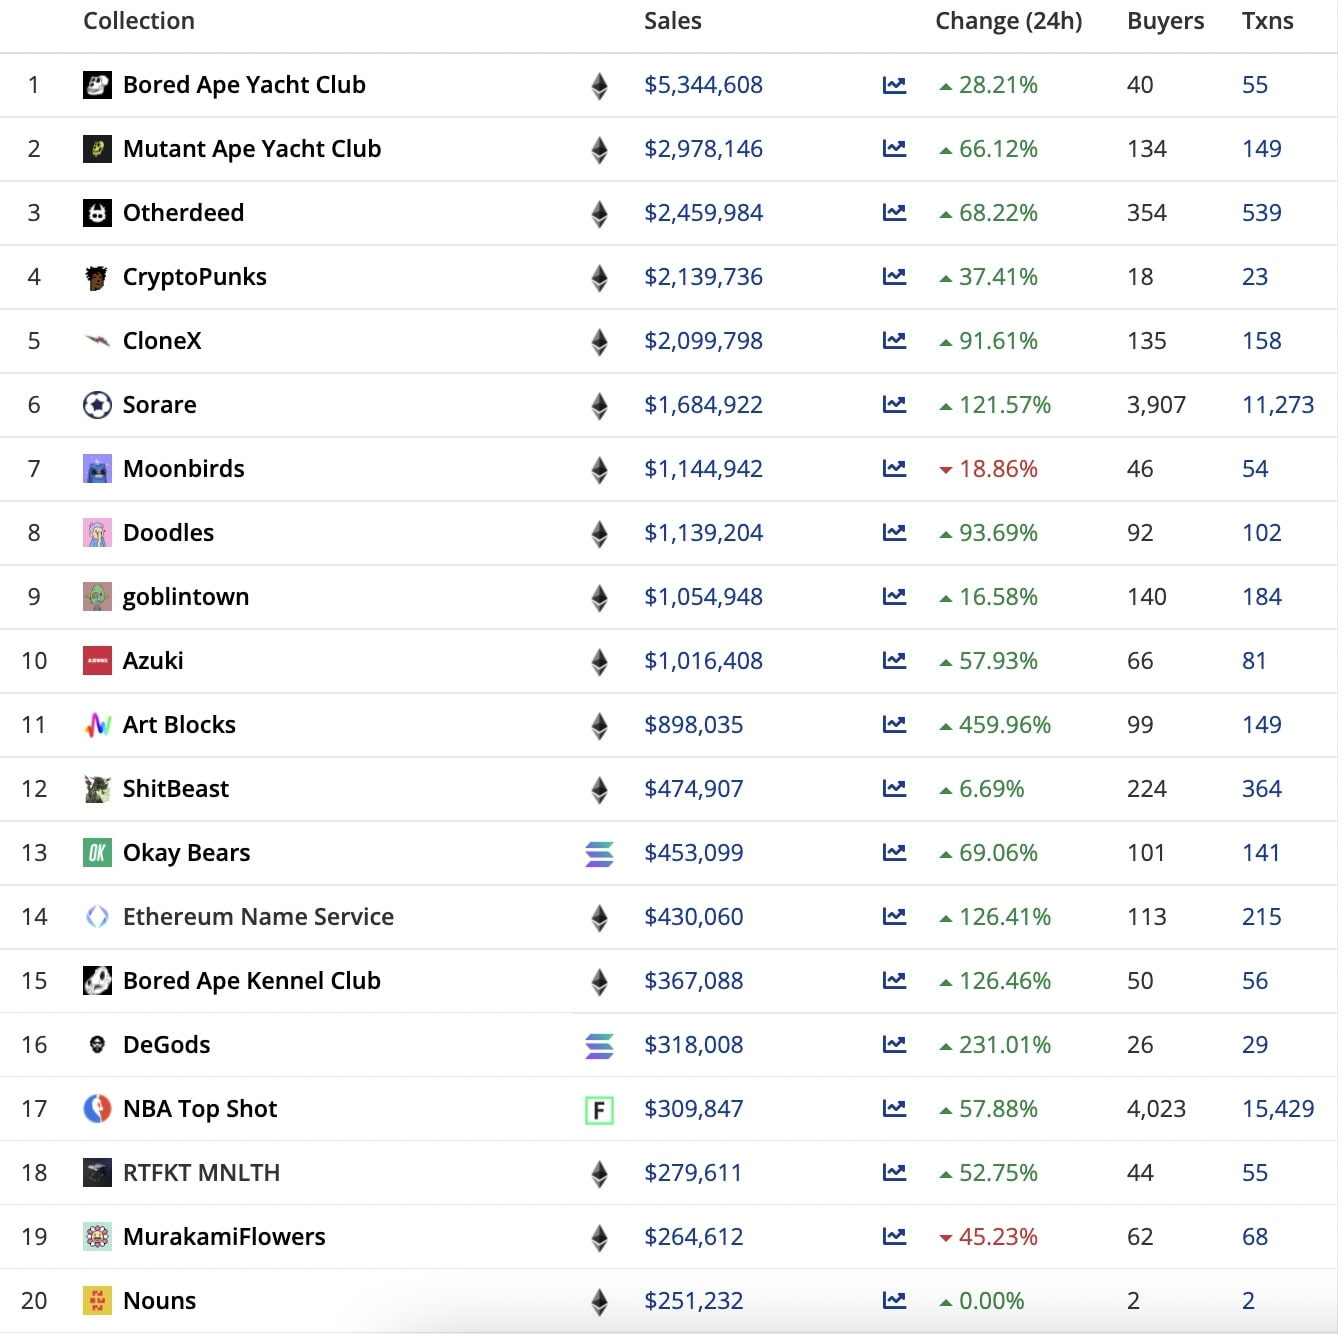This screenshot has height=1334, width=1338.
Task: Click the Bored Ape Yacht Club logo icon
Action: tap(97, 85)
